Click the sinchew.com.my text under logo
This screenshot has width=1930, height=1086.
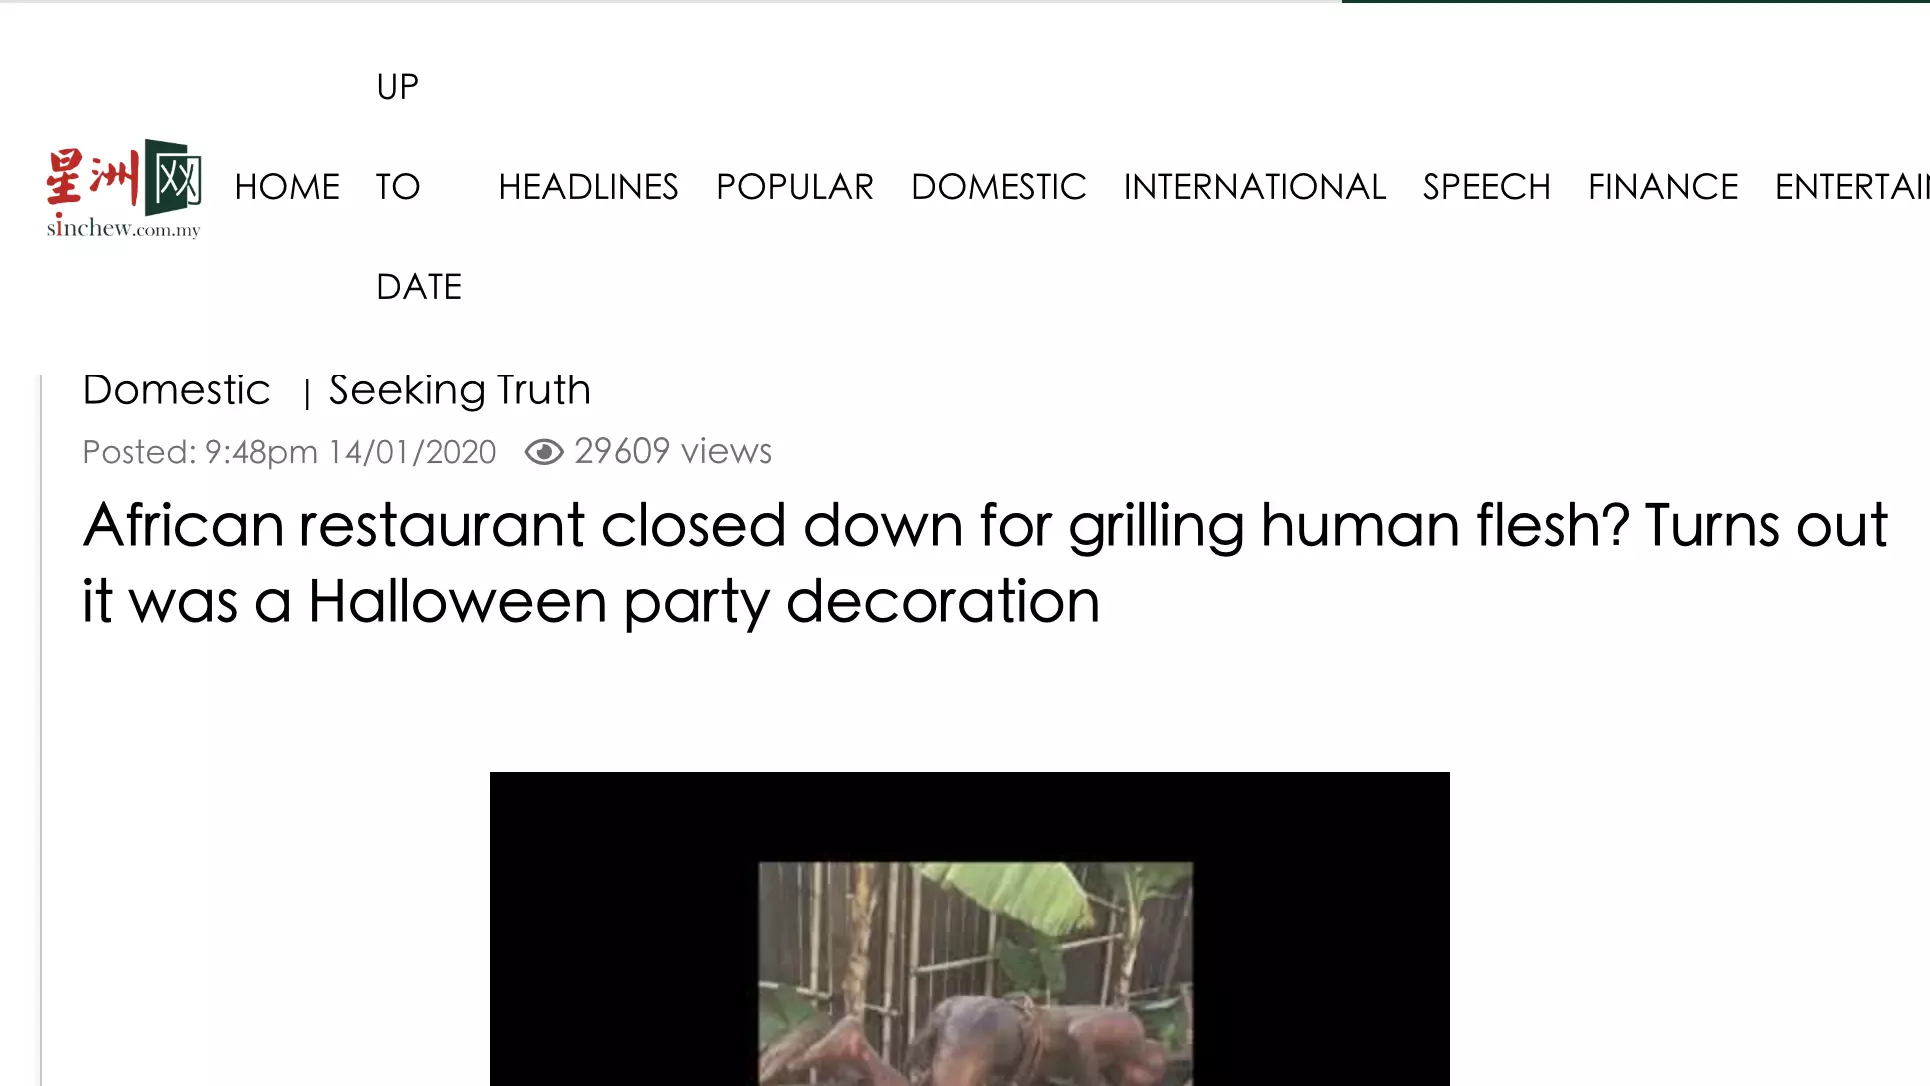pos(124,228)
